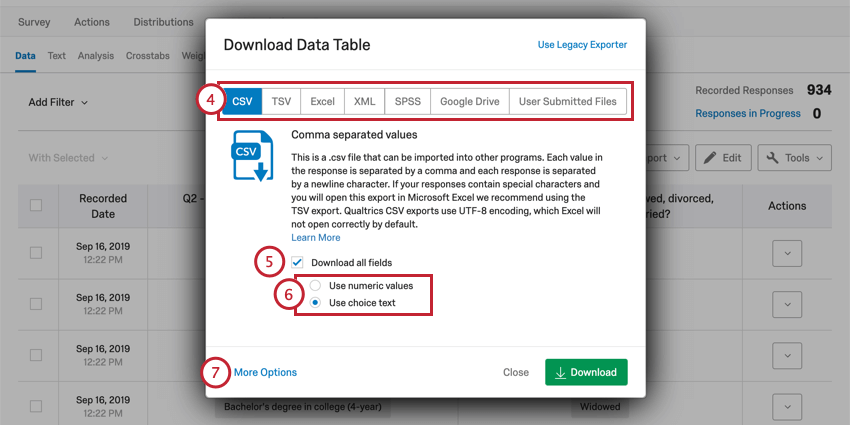This screenshot has width=850, height=425.
Task: Open the Use Legacy Exporter link
Action: point(582,44)
